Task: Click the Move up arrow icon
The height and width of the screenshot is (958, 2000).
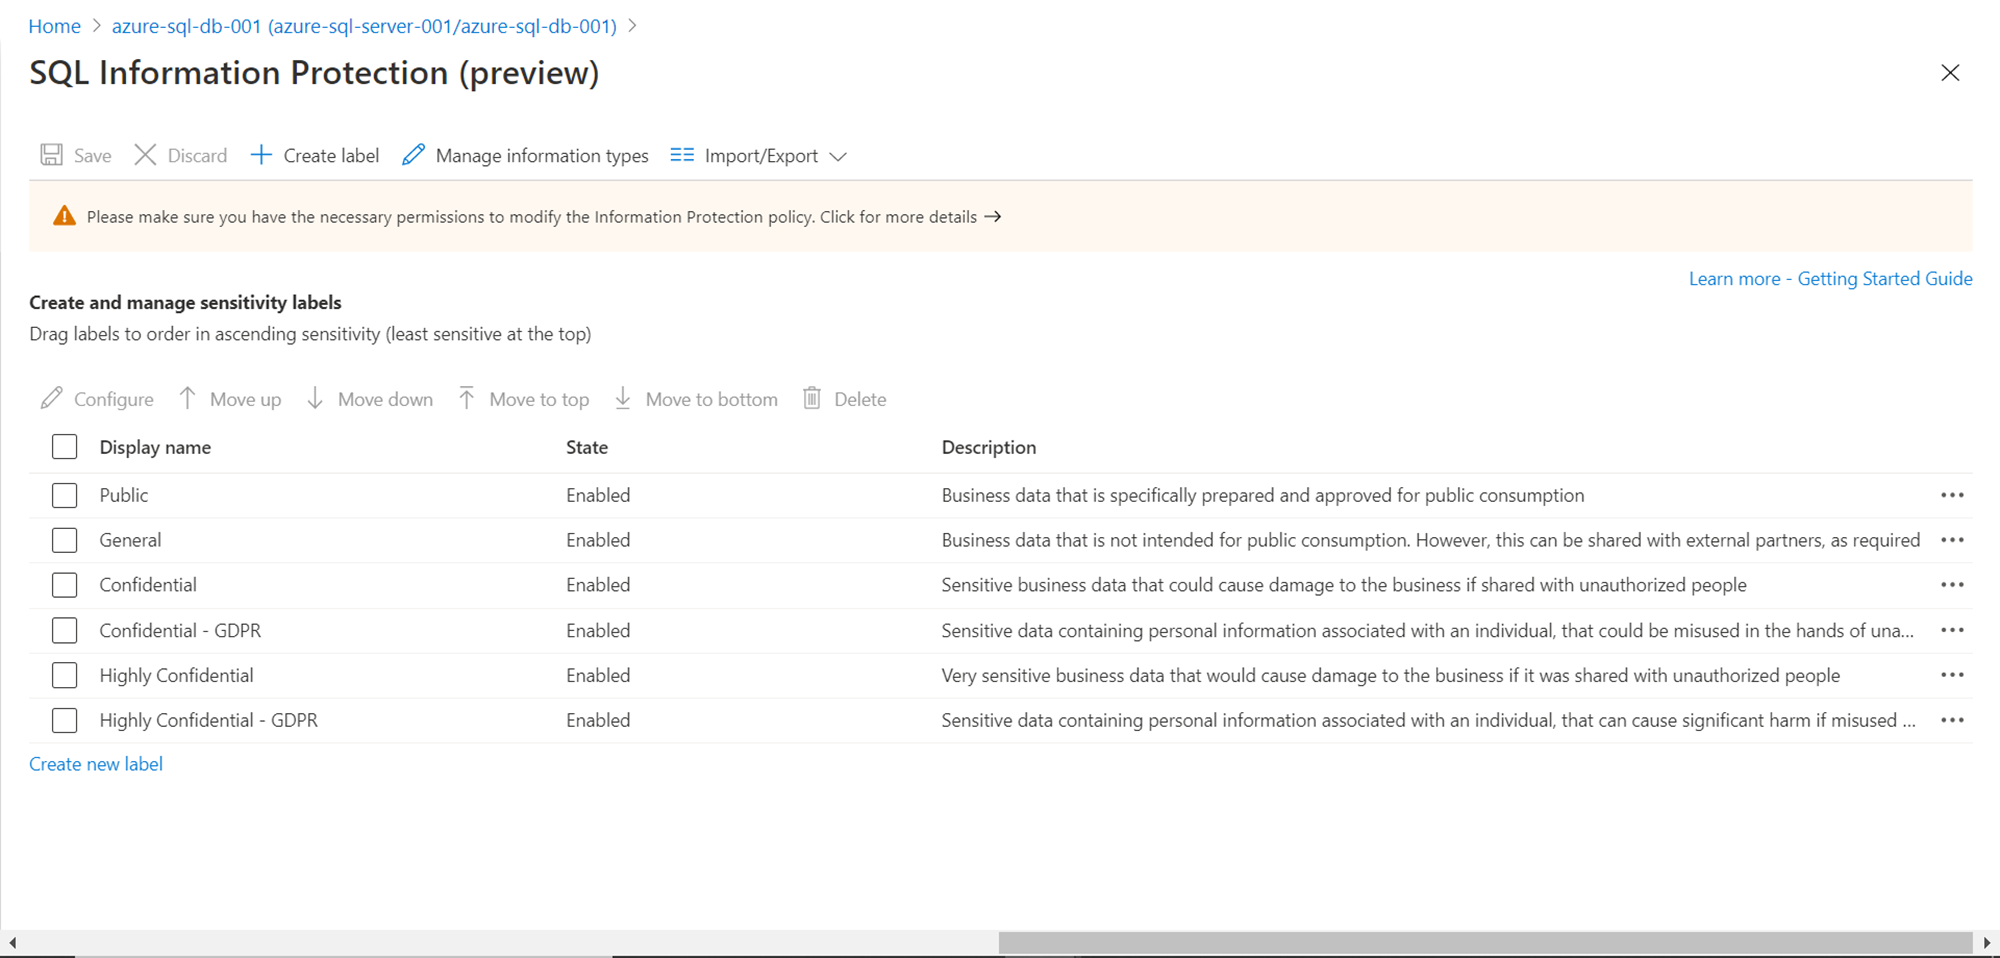Action: [187, 399]
